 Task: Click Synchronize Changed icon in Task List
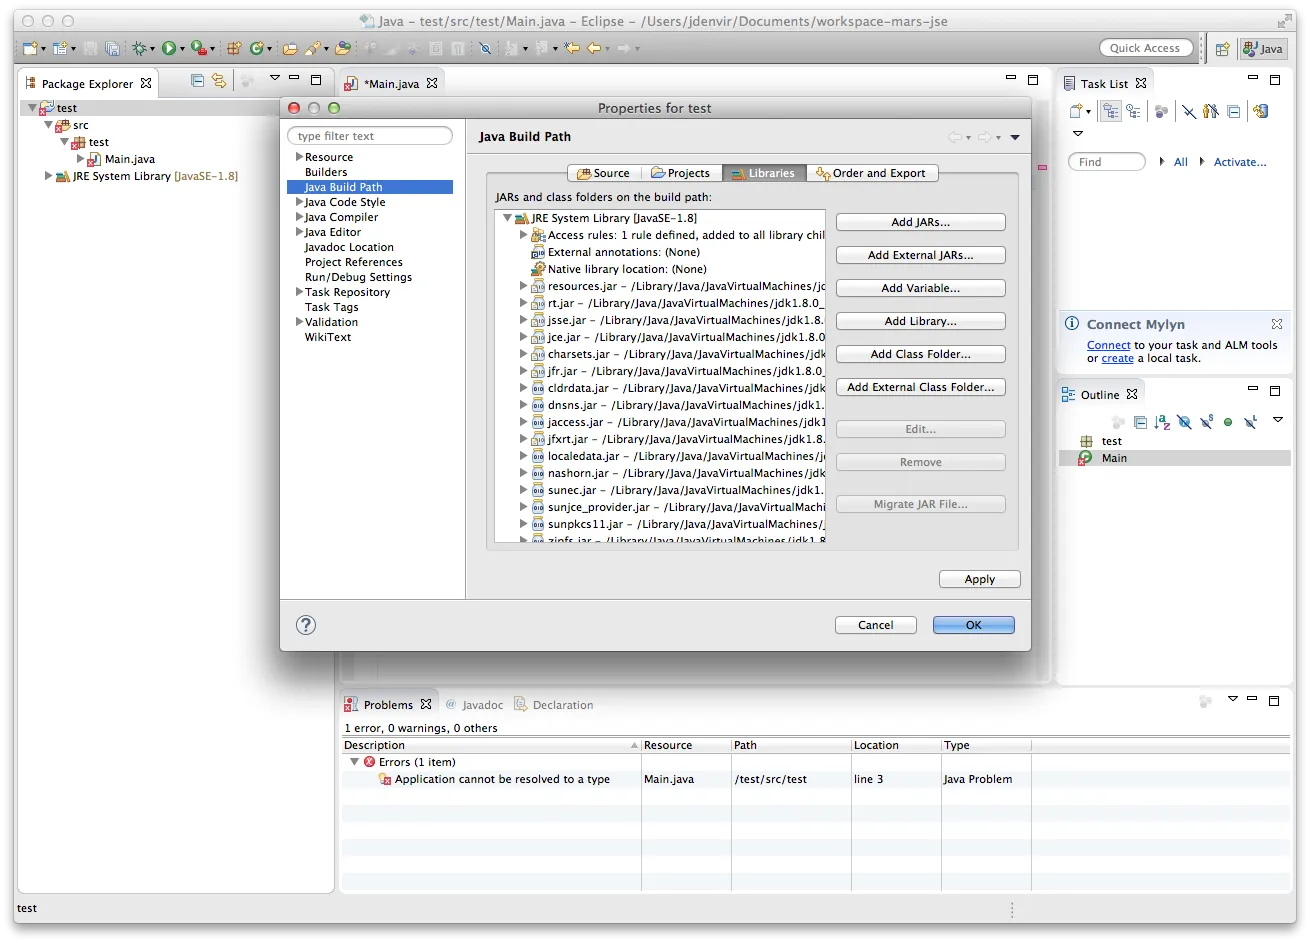1260,112
